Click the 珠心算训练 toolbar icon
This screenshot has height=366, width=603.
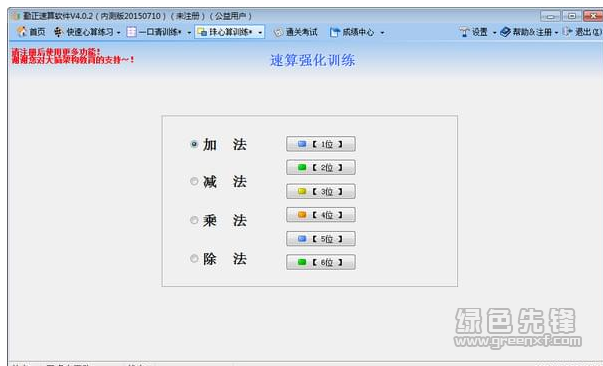(202, 32)
